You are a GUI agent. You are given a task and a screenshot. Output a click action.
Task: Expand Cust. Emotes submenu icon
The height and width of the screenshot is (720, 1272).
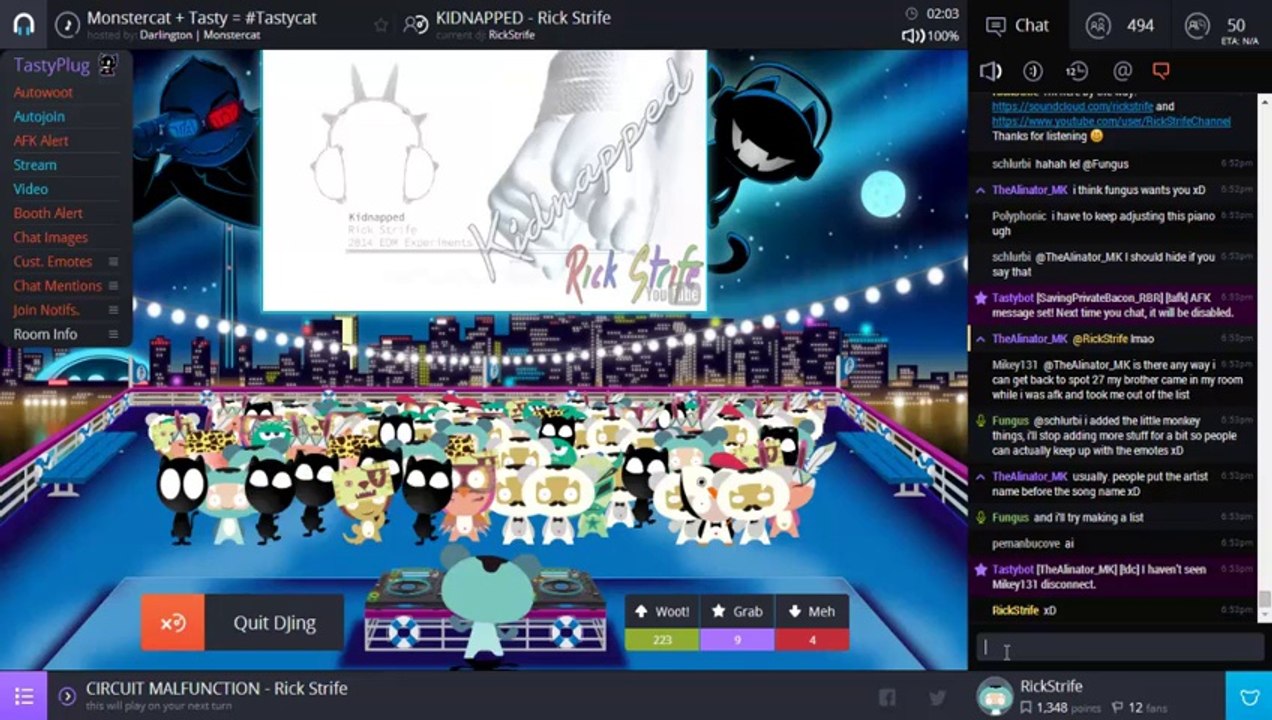pos(113,261)
